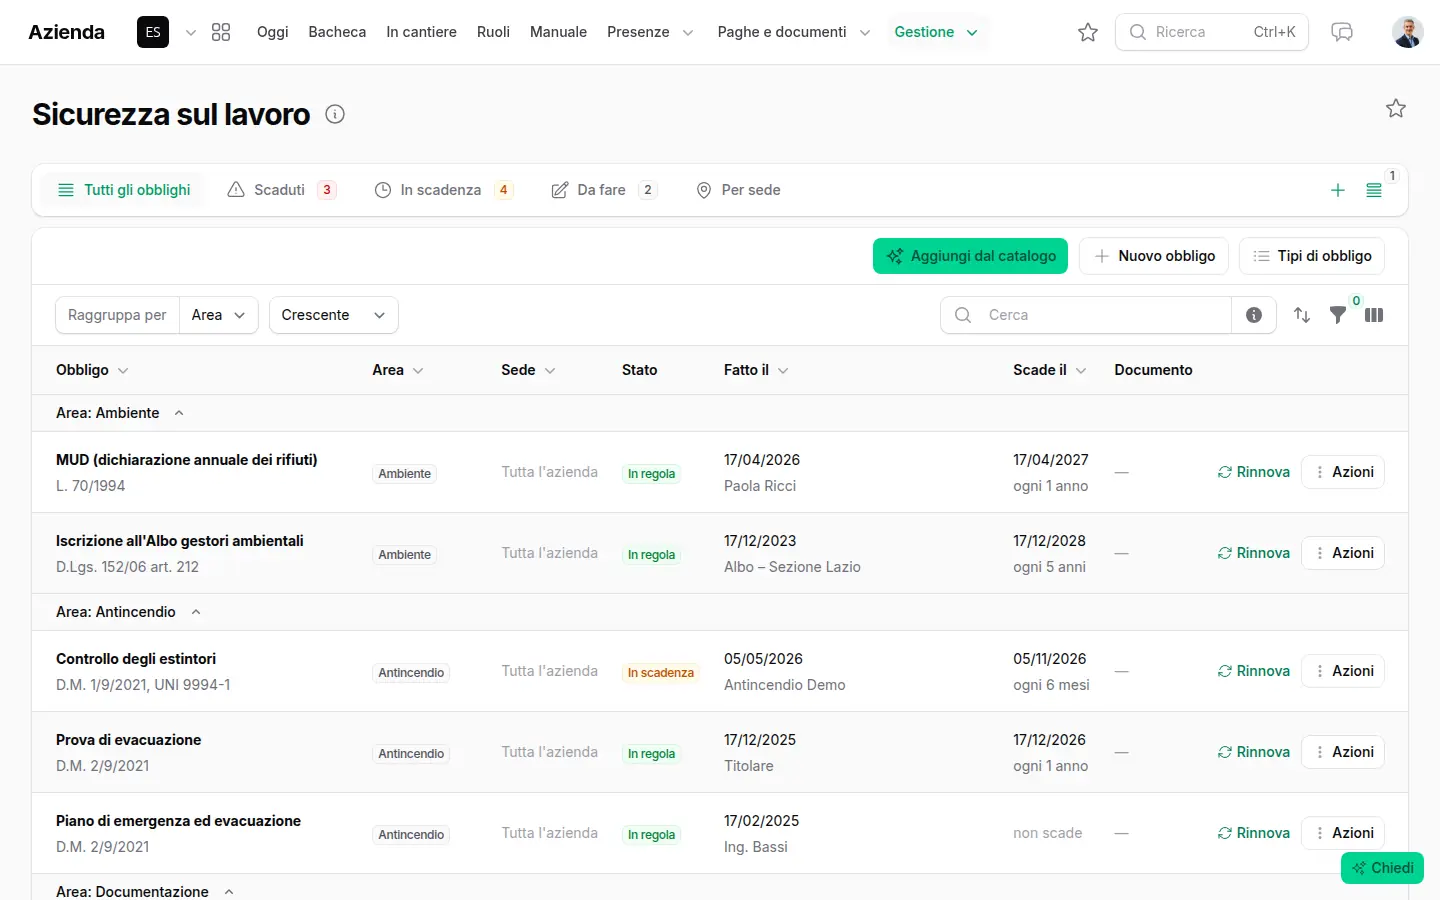Open the saved views list icon

pos(1374,190)
